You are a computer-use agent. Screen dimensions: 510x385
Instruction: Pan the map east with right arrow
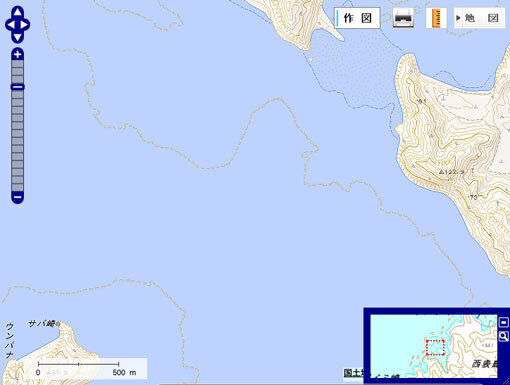[25, 25]
